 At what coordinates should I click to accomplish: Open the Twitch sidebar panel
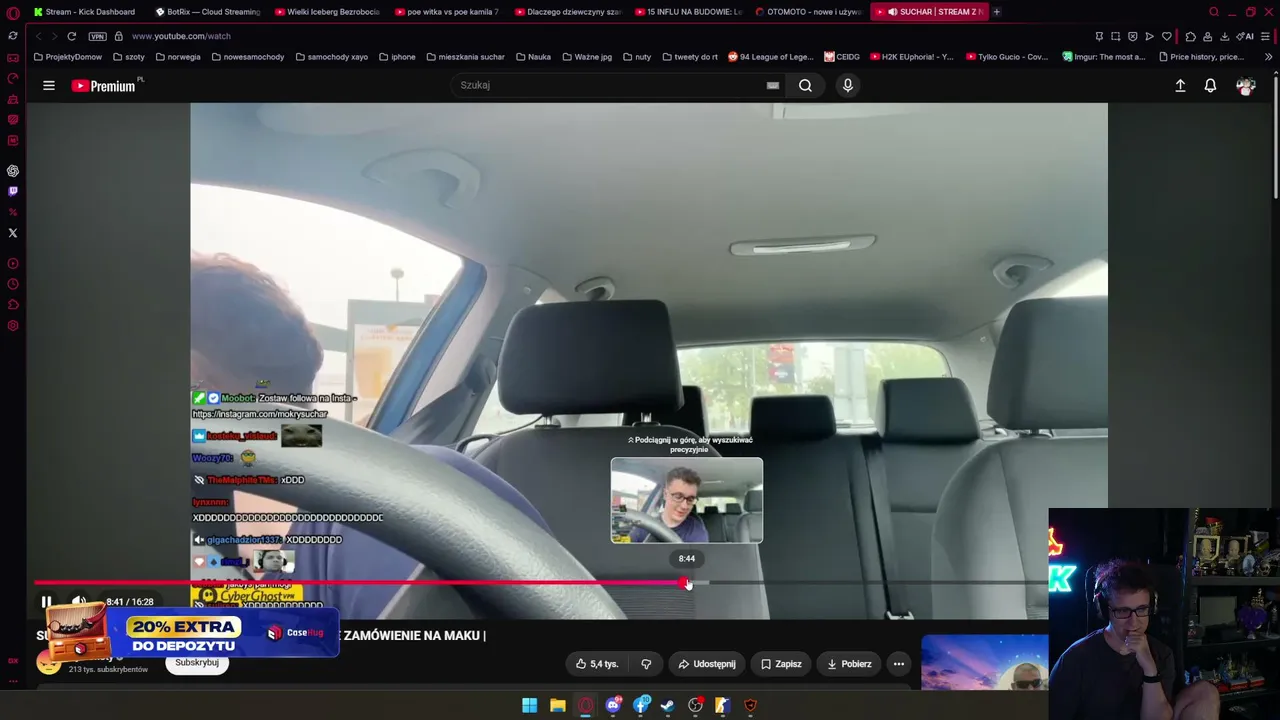tap(13, 191)
